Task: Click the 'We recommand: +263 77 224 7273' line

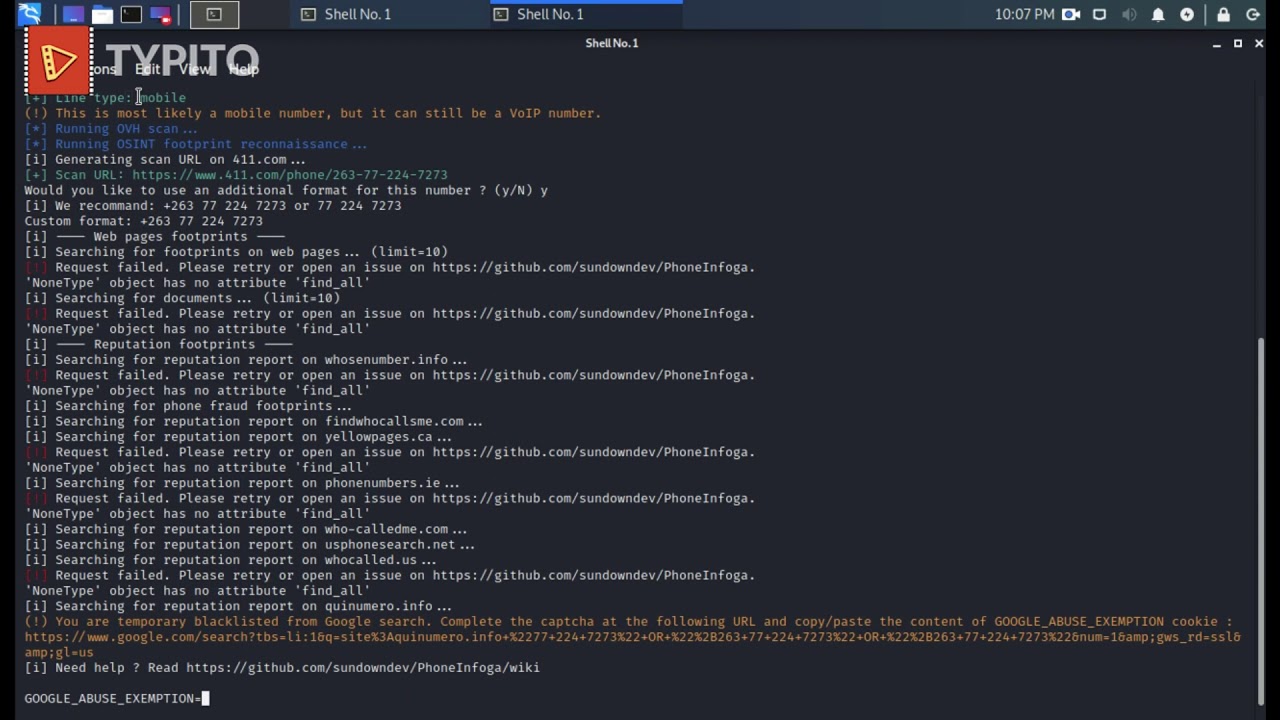Action: tap(213, 205)
